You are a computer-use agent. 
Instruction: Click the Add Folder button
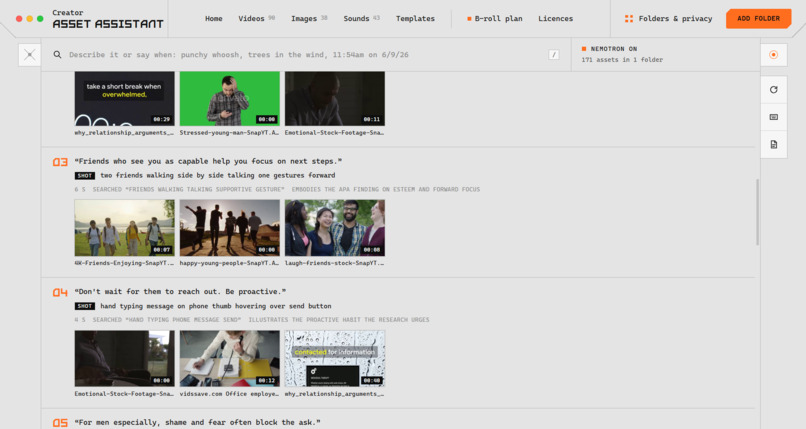[x=758, y=18]
